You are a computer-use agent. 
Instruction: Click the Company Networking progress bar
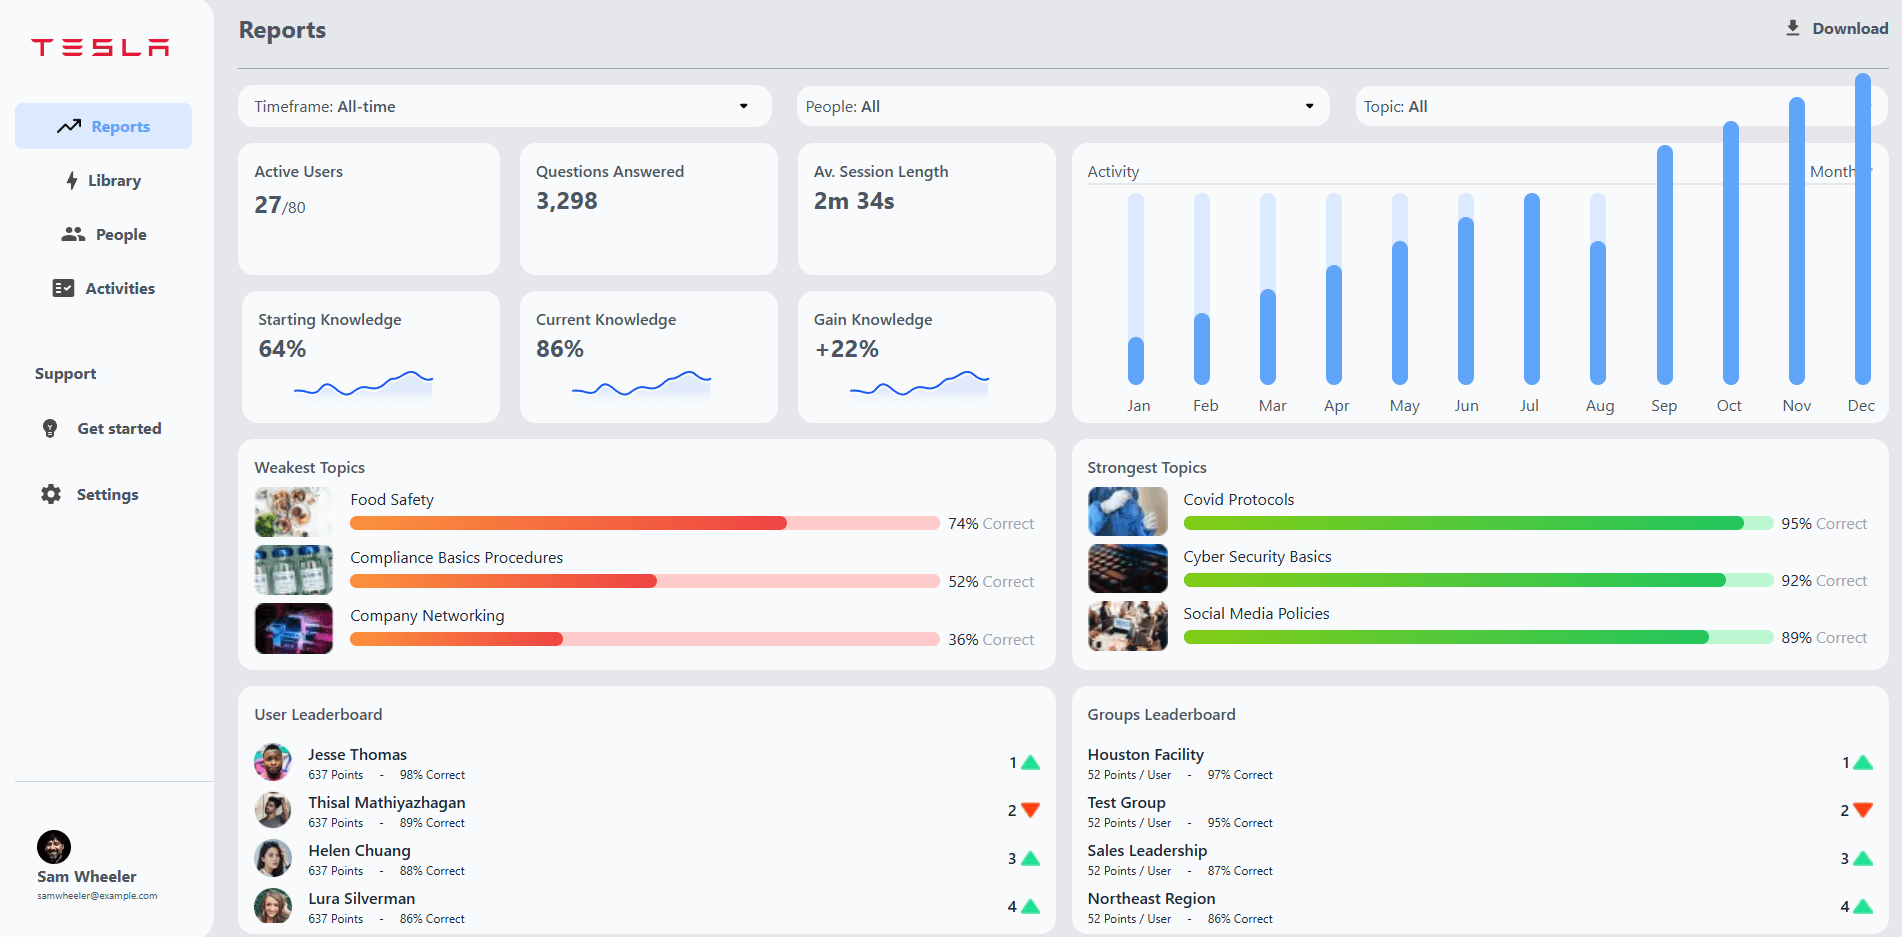[645, 638]
